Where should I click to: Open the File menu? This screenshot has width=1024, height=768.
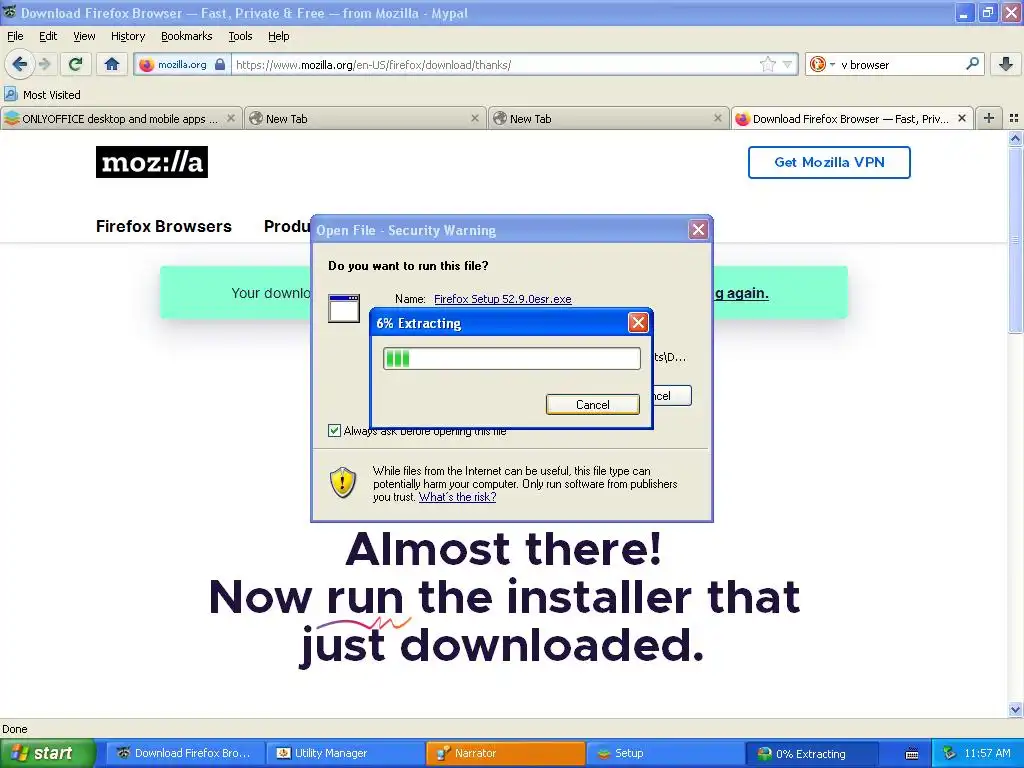point(15,36)
